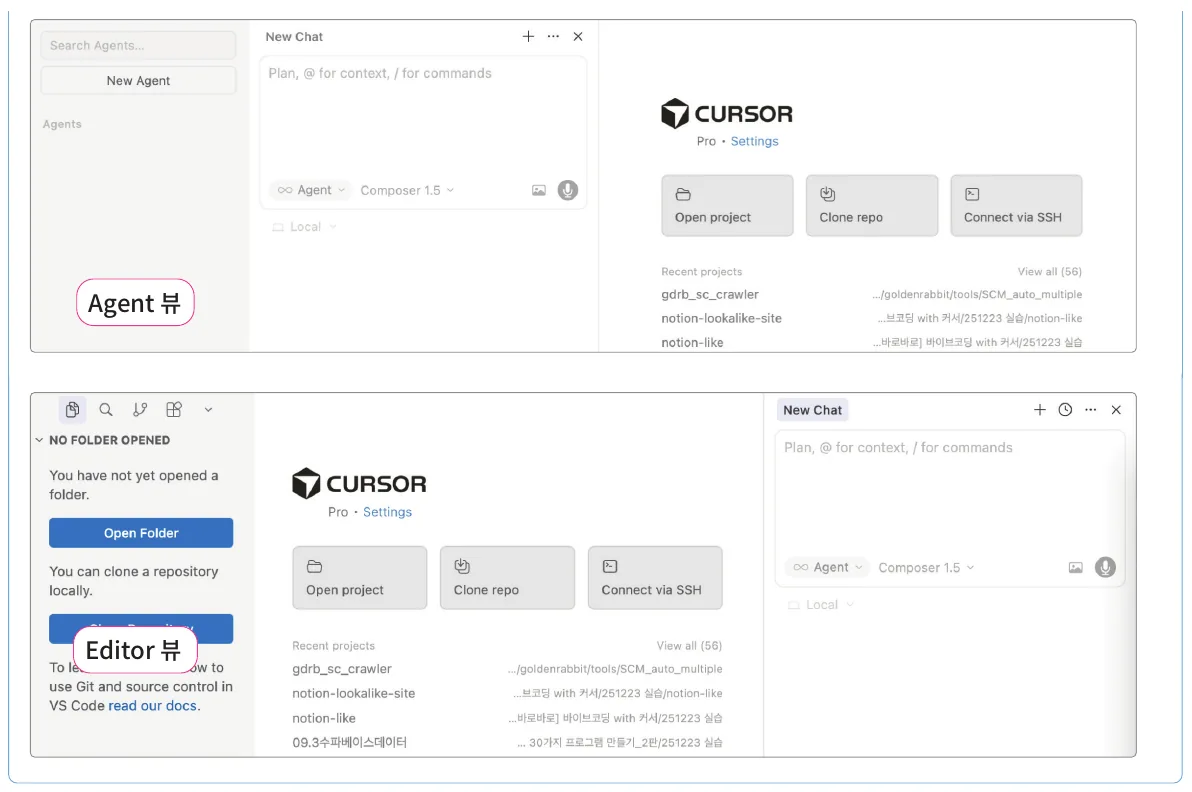
Task: Add new chat plus icon in Agent view
Action: pos(528,36)
